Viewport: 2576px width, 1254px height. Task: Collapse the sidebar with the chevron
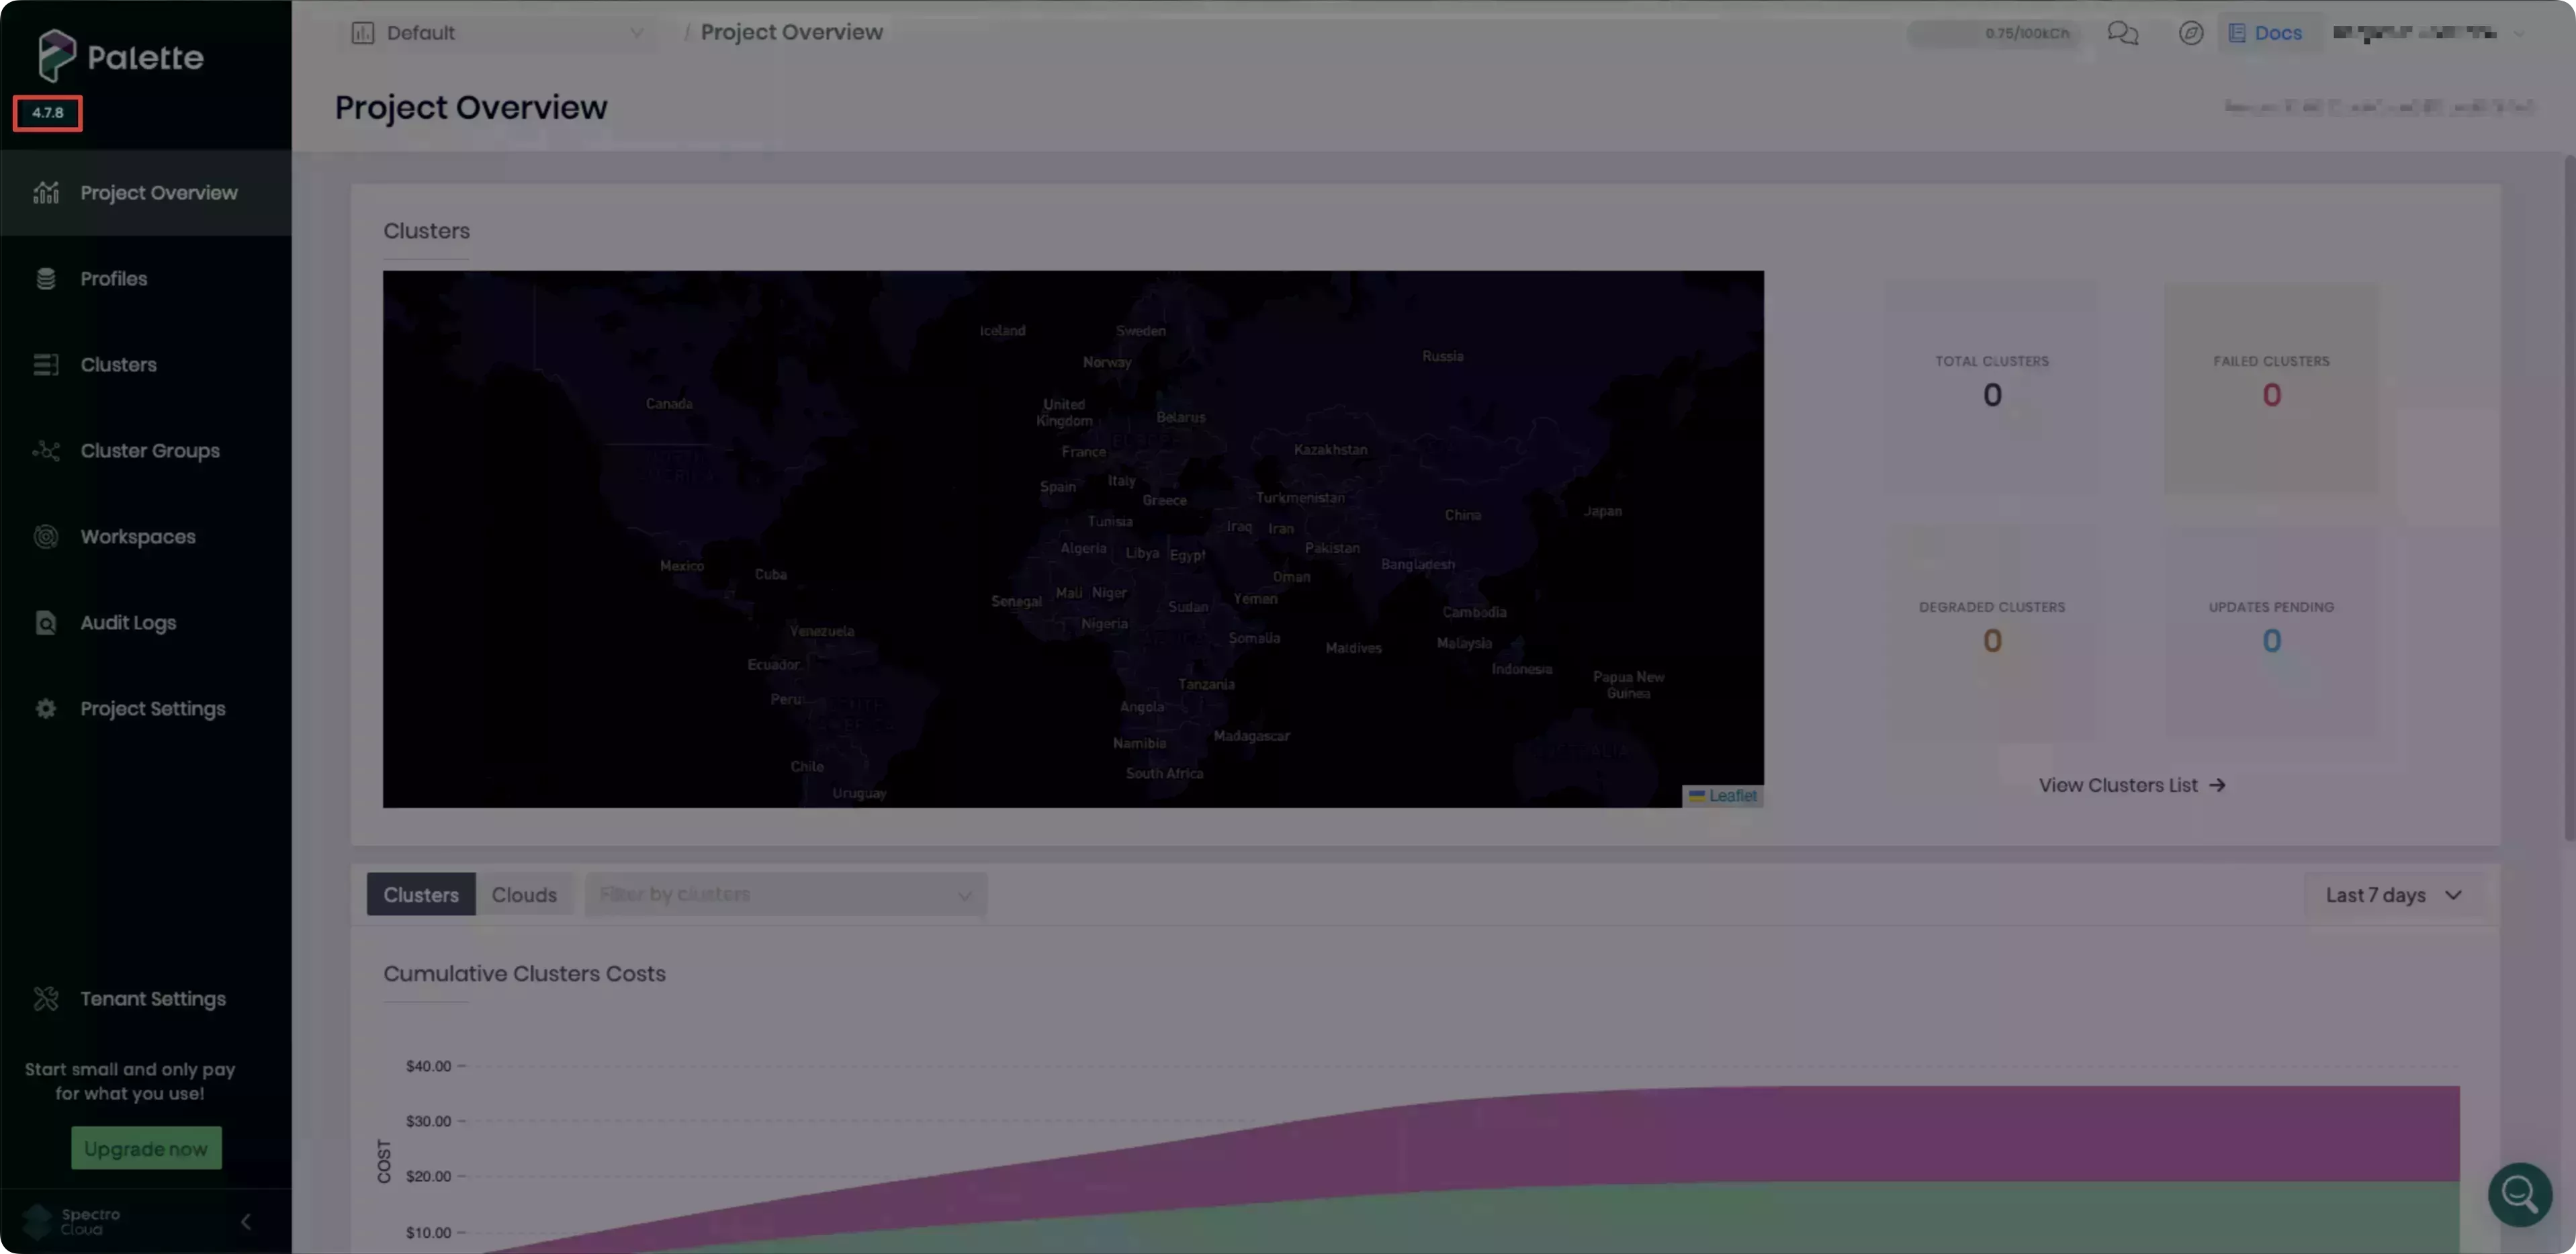click(245, 1221)
